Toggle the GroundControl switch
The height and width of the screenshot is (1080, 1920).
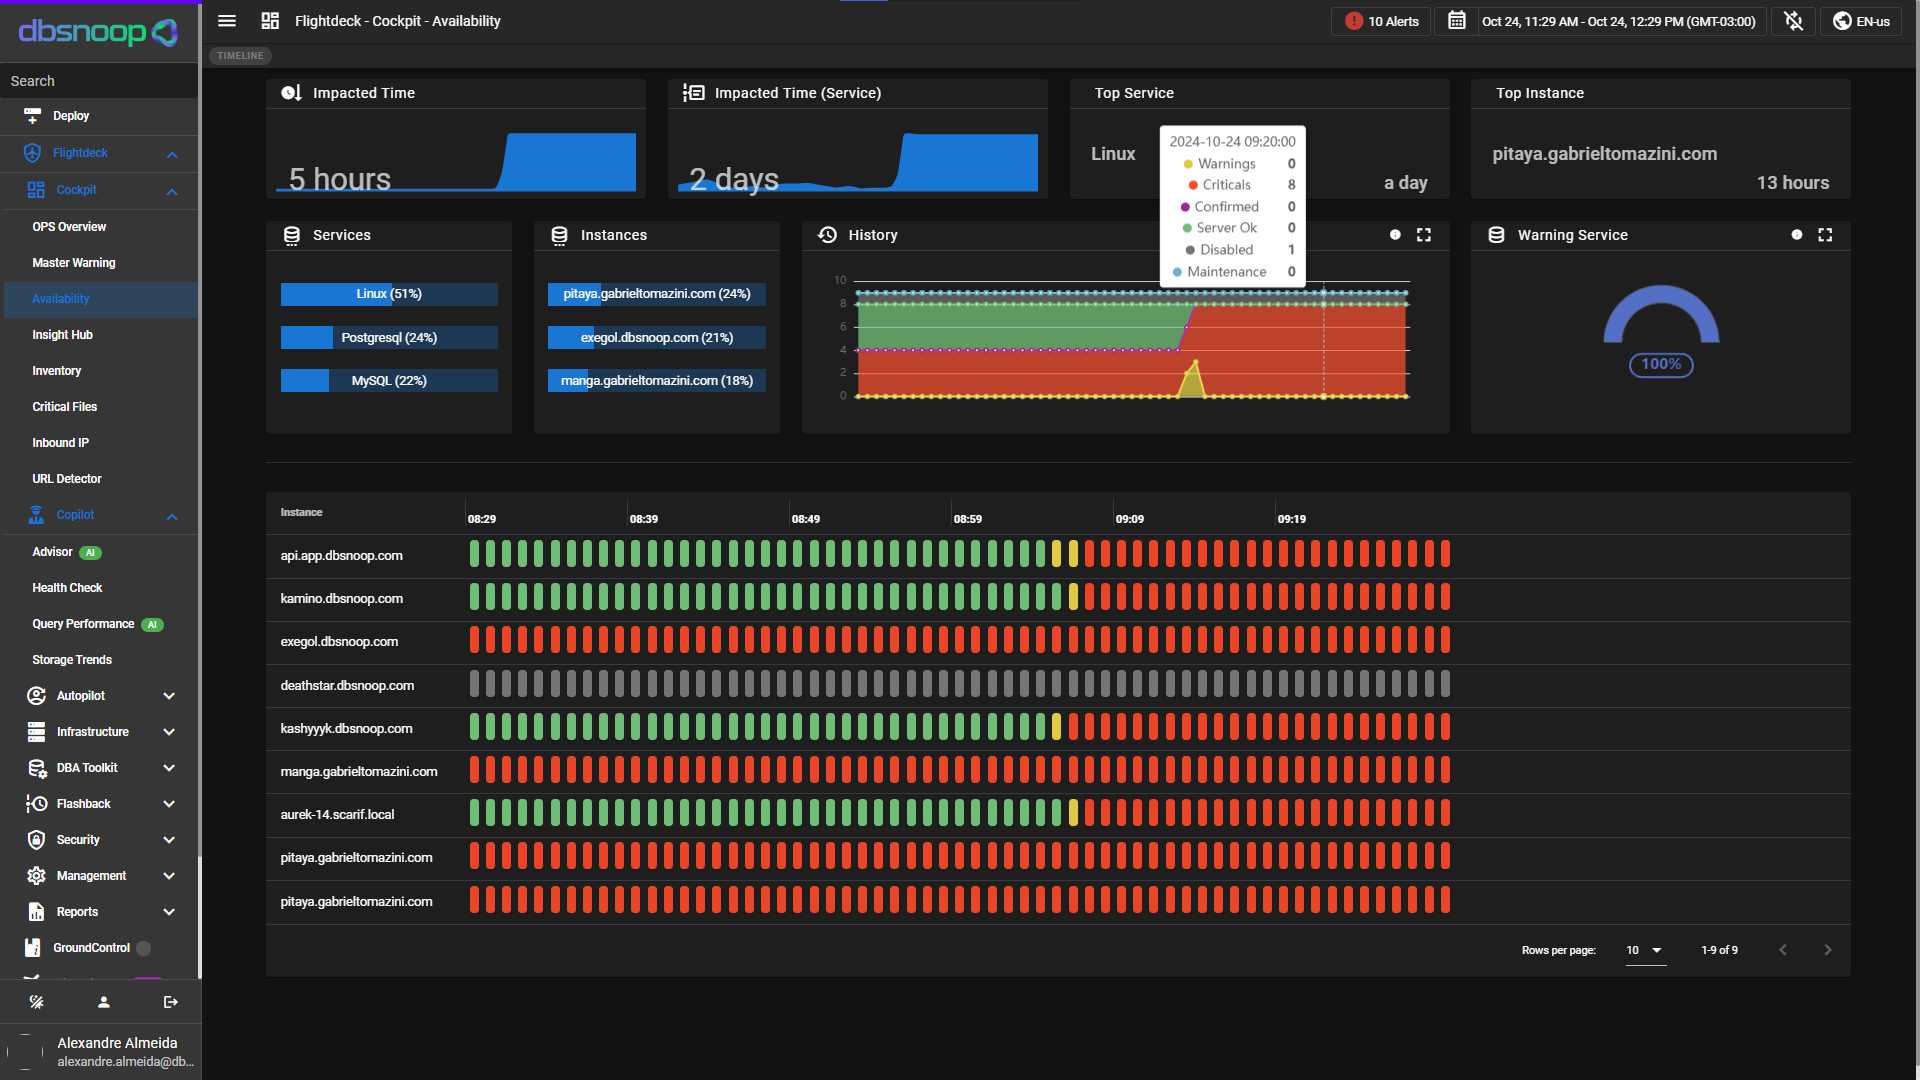pyautogui.click(x=143, y=948)
